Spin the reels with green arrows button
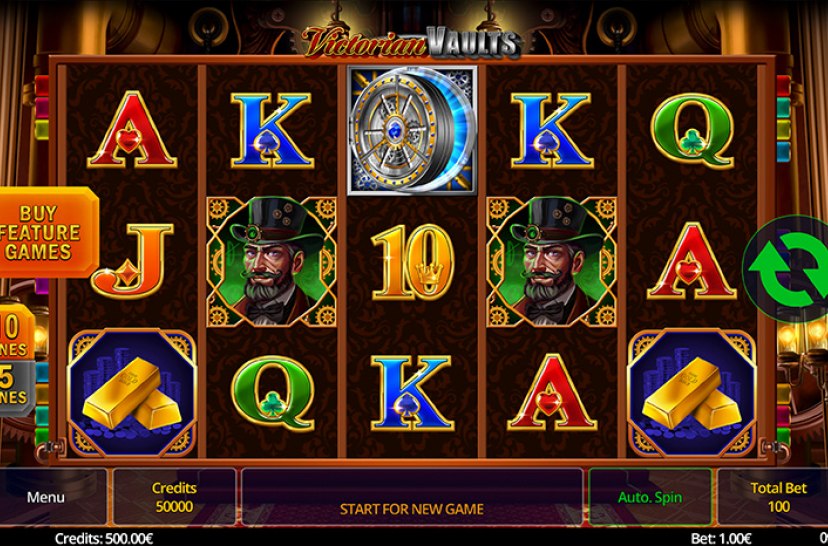This screenshot has width=828, height=546. 787,268
